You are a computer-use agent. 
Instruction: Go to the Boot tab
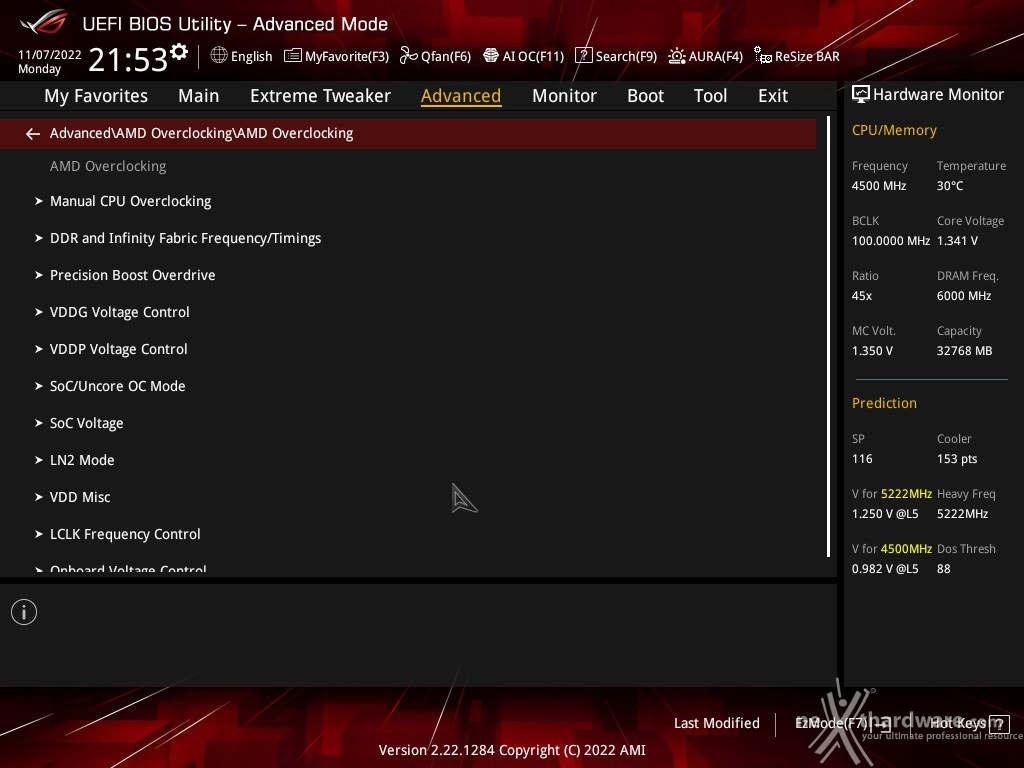point(645,96)
